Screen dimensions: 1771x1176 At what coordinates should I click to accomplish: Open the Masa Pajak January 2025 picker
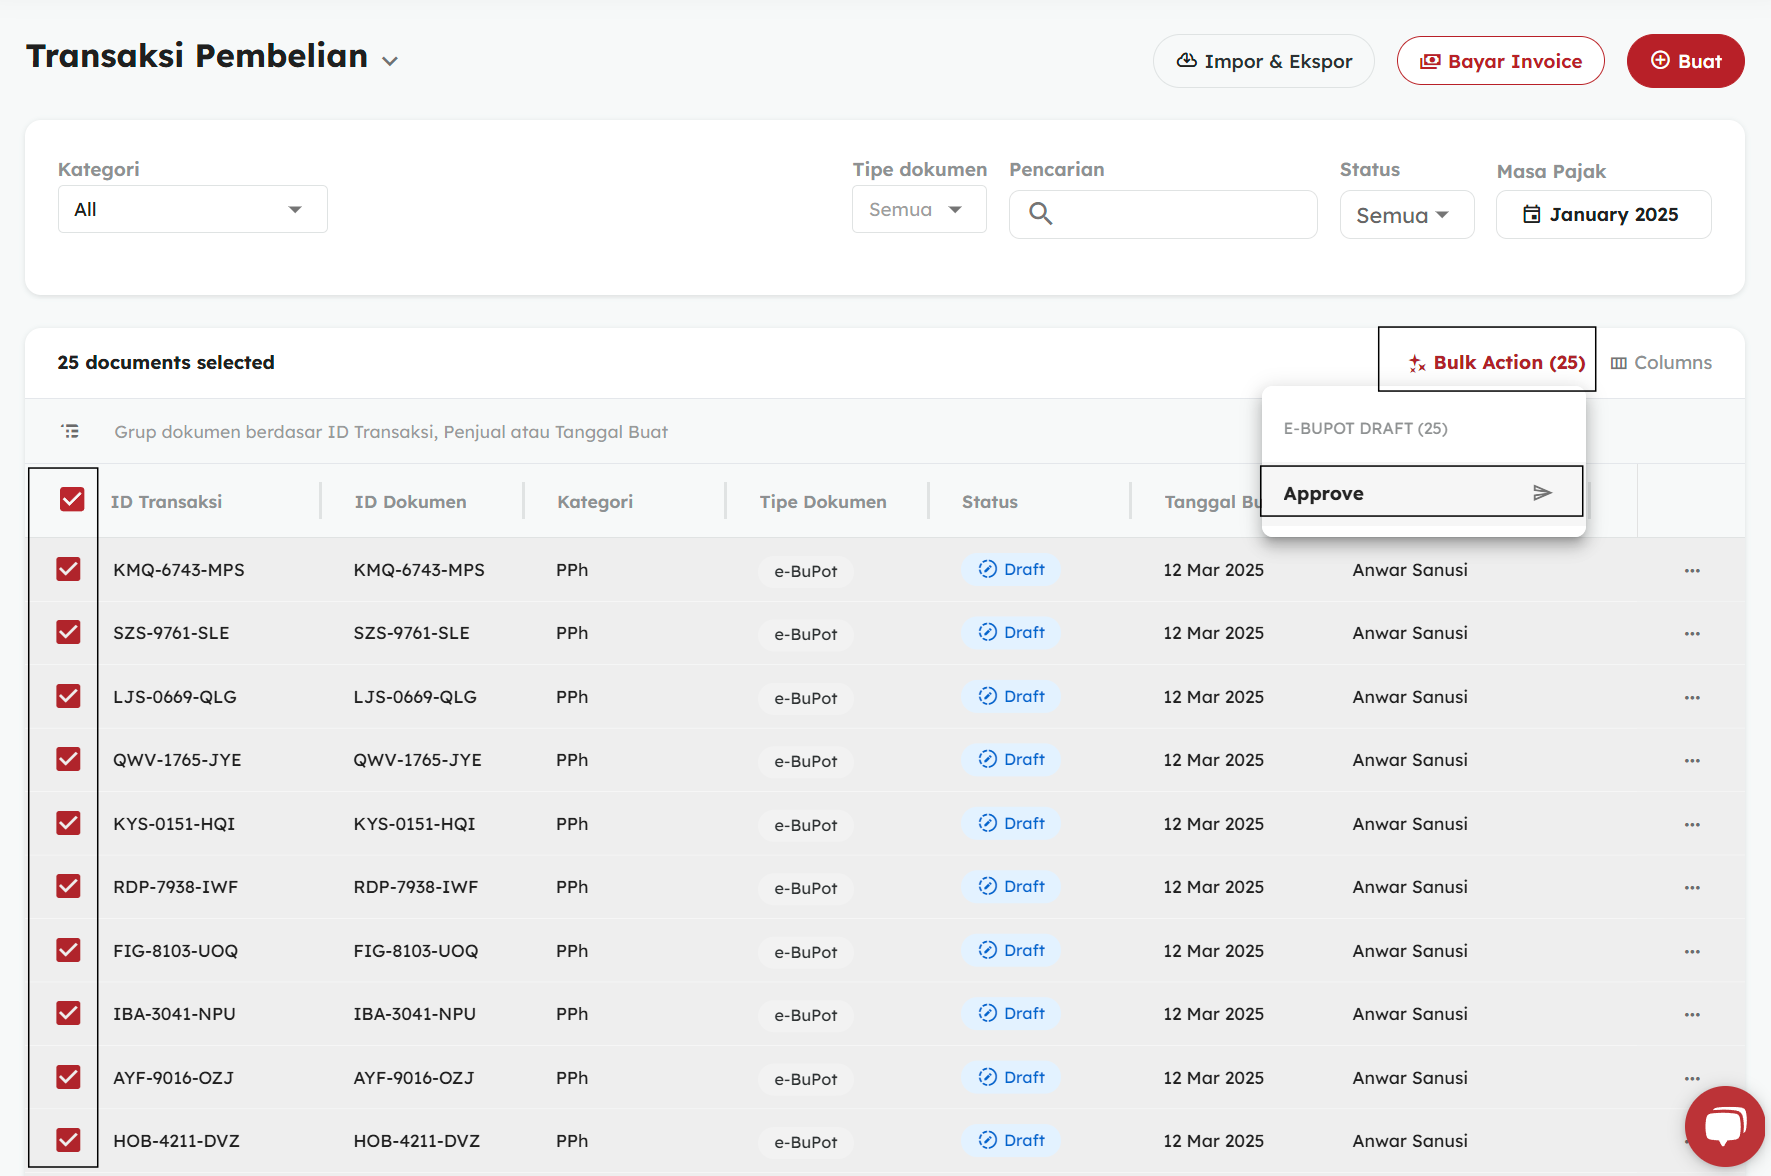point(1602,215)
